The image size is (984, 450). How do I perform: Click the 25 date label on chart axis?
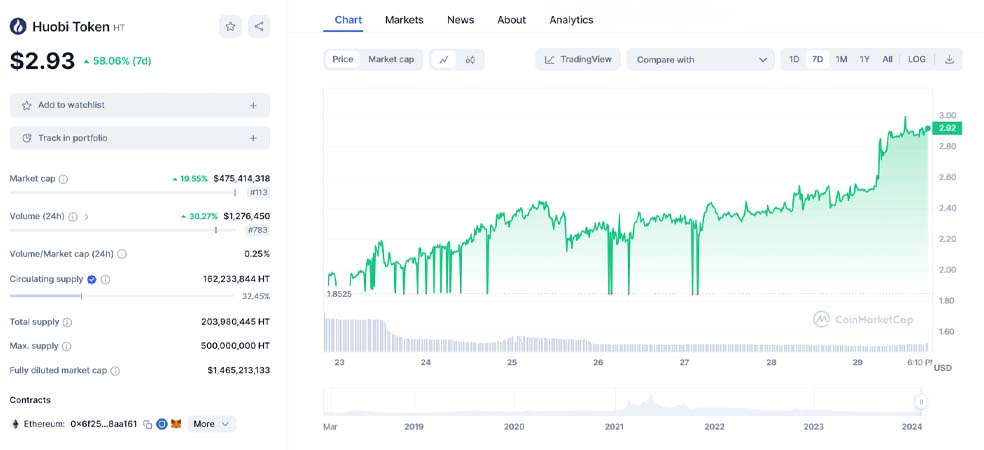pos(512,362)
